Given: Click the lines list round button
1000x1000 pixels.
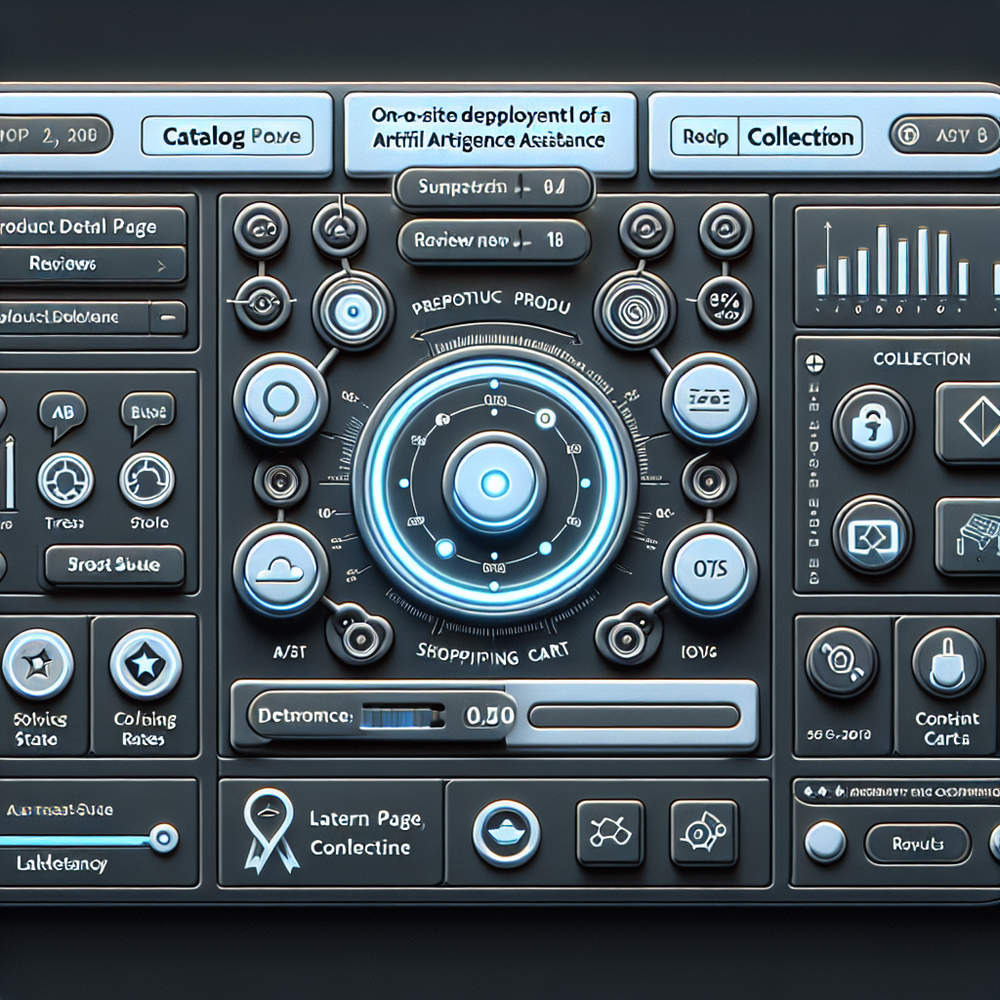Looking at the screenshot, I should click(x=709, y=399).
